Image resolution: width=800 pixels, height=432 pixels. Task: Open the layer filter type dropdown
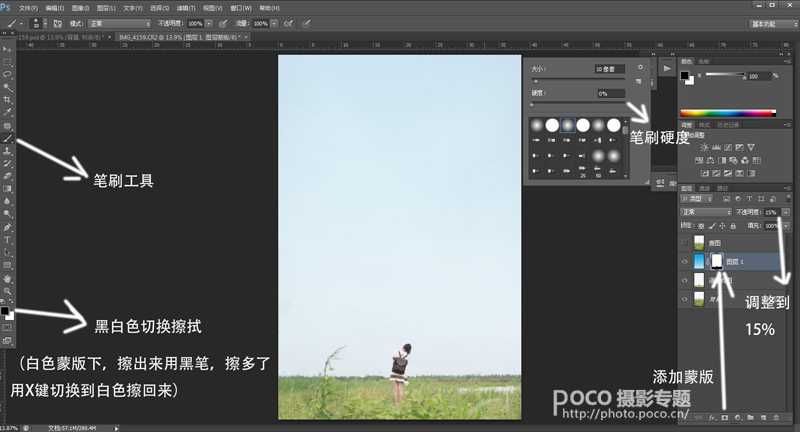tap(697, 199)
